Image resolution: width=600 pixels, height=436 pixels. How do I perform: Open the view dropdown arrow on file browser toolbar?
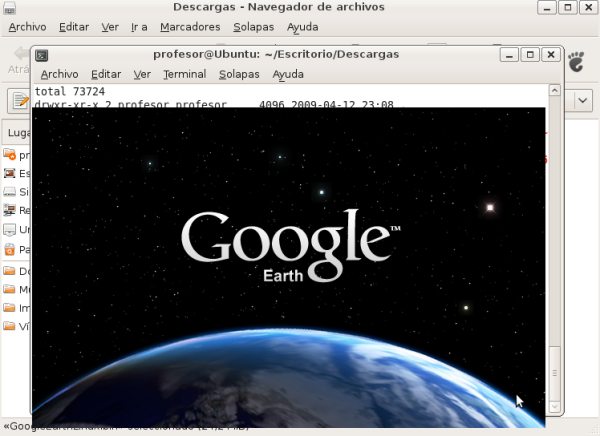[x=582, y=100]
